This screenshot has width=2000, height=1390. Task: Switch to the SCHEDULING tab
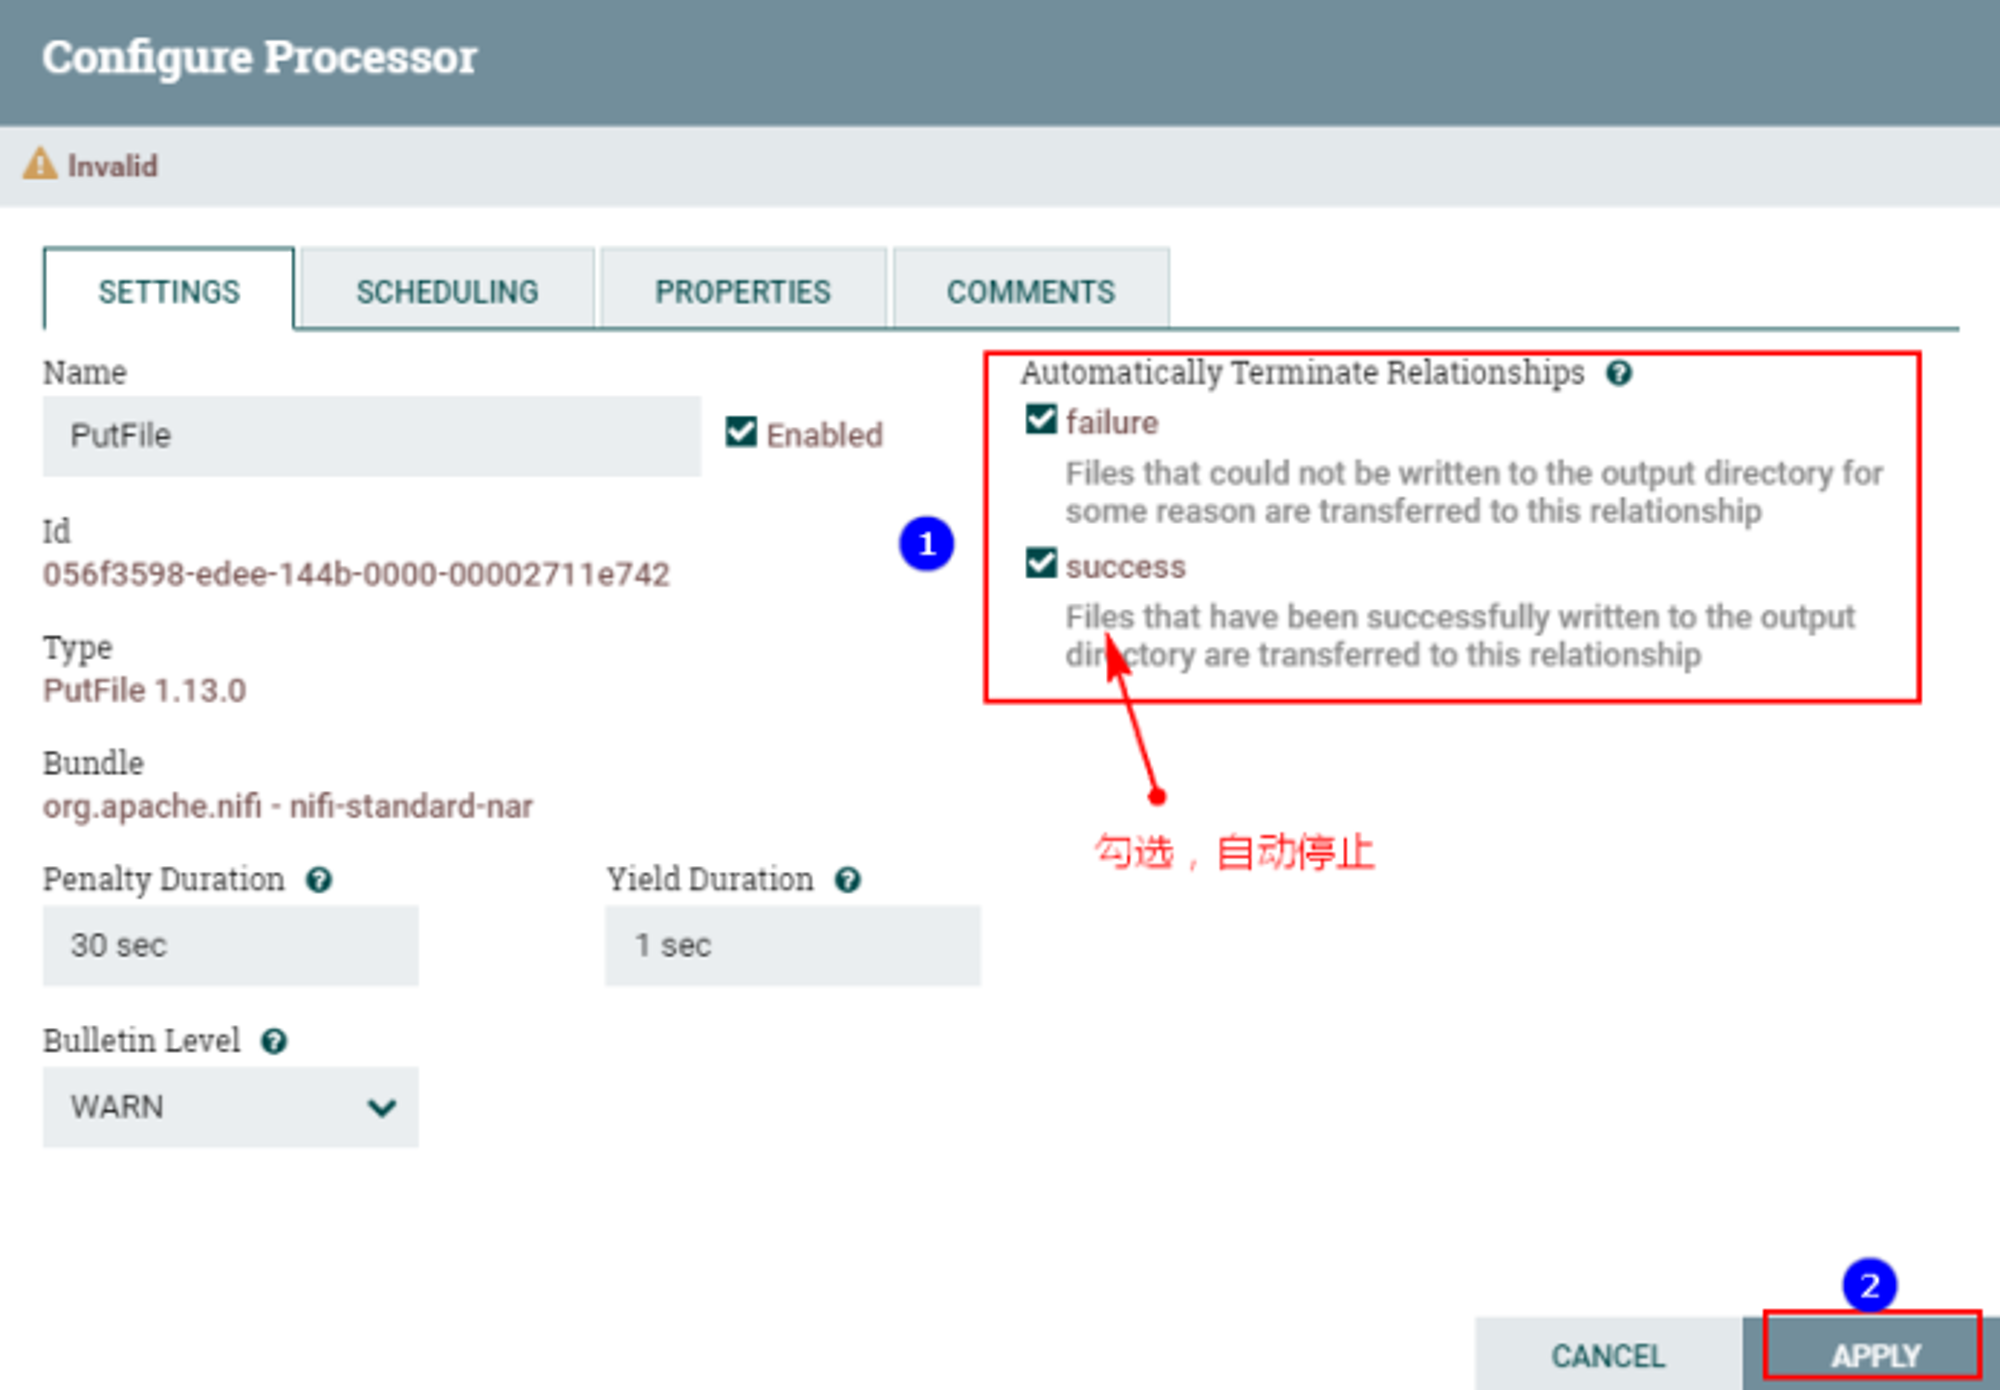pos(447,291)
